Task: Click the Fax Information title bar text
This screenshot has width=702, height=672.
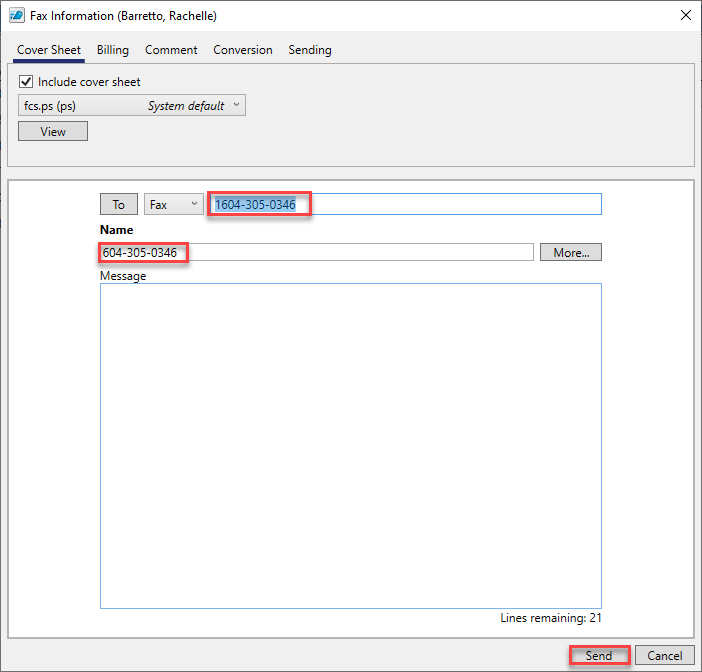Action: click(x=124, y=16)
